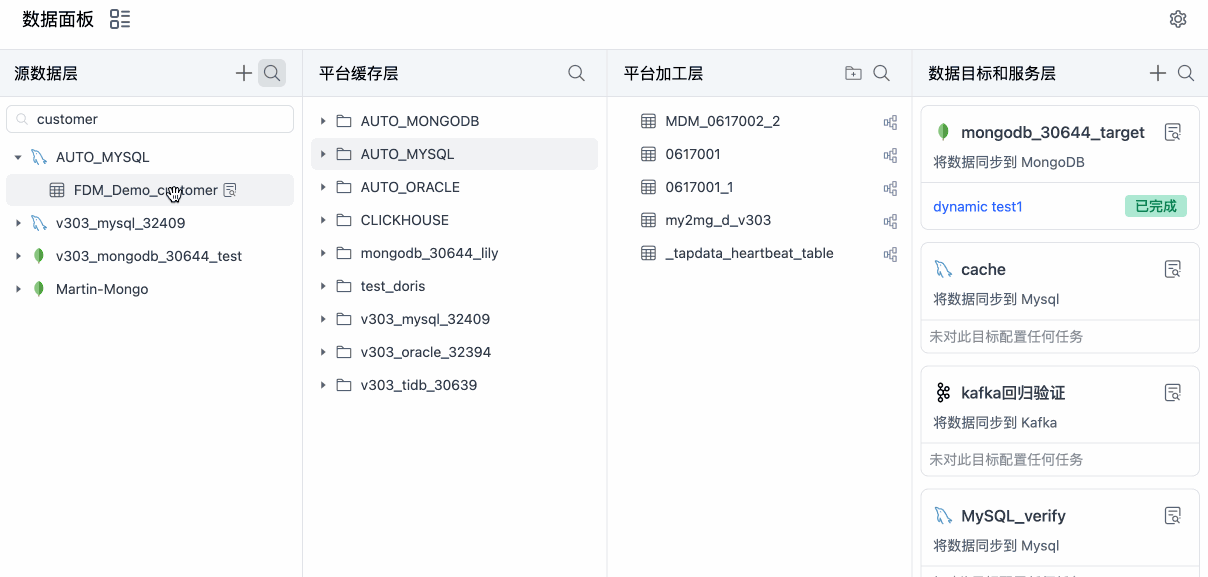The width and height of the screenshot is (1208, 577).
Task: Search the platform cache layer
Action: [576, 73]
